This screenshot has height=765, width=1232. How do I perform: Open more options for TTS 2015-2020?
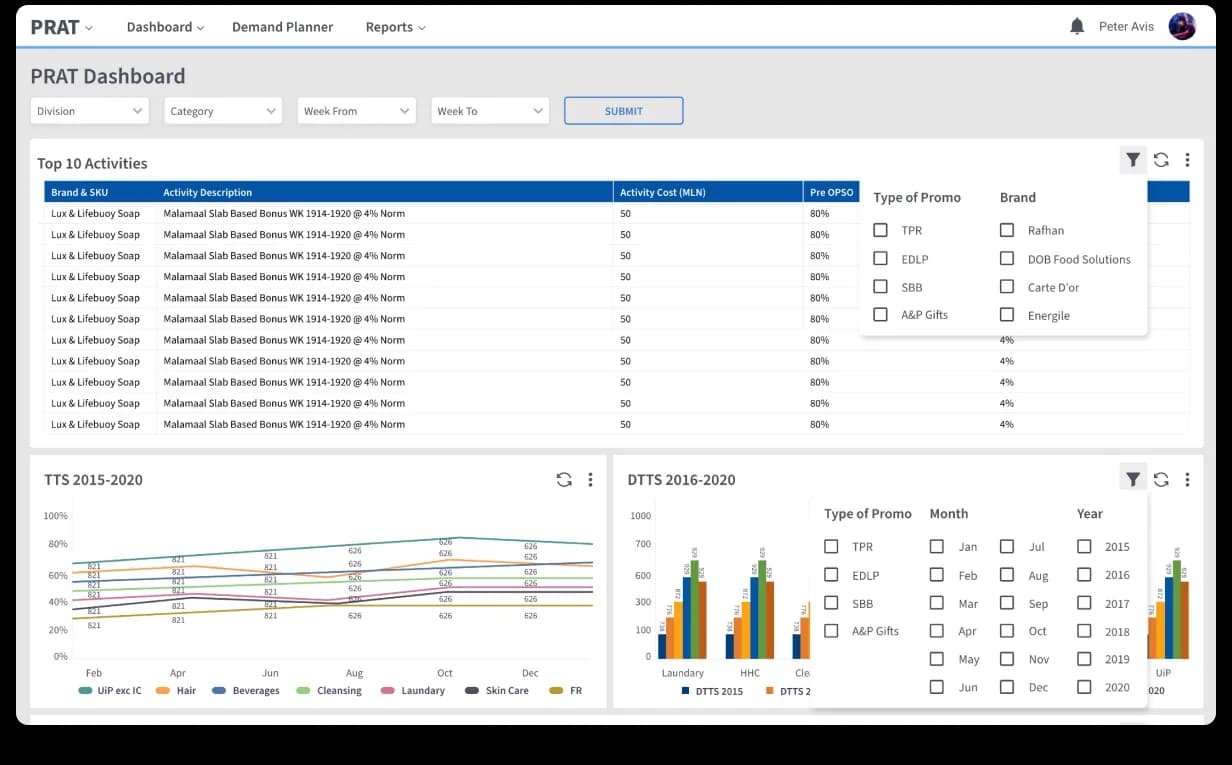(590, 480)
